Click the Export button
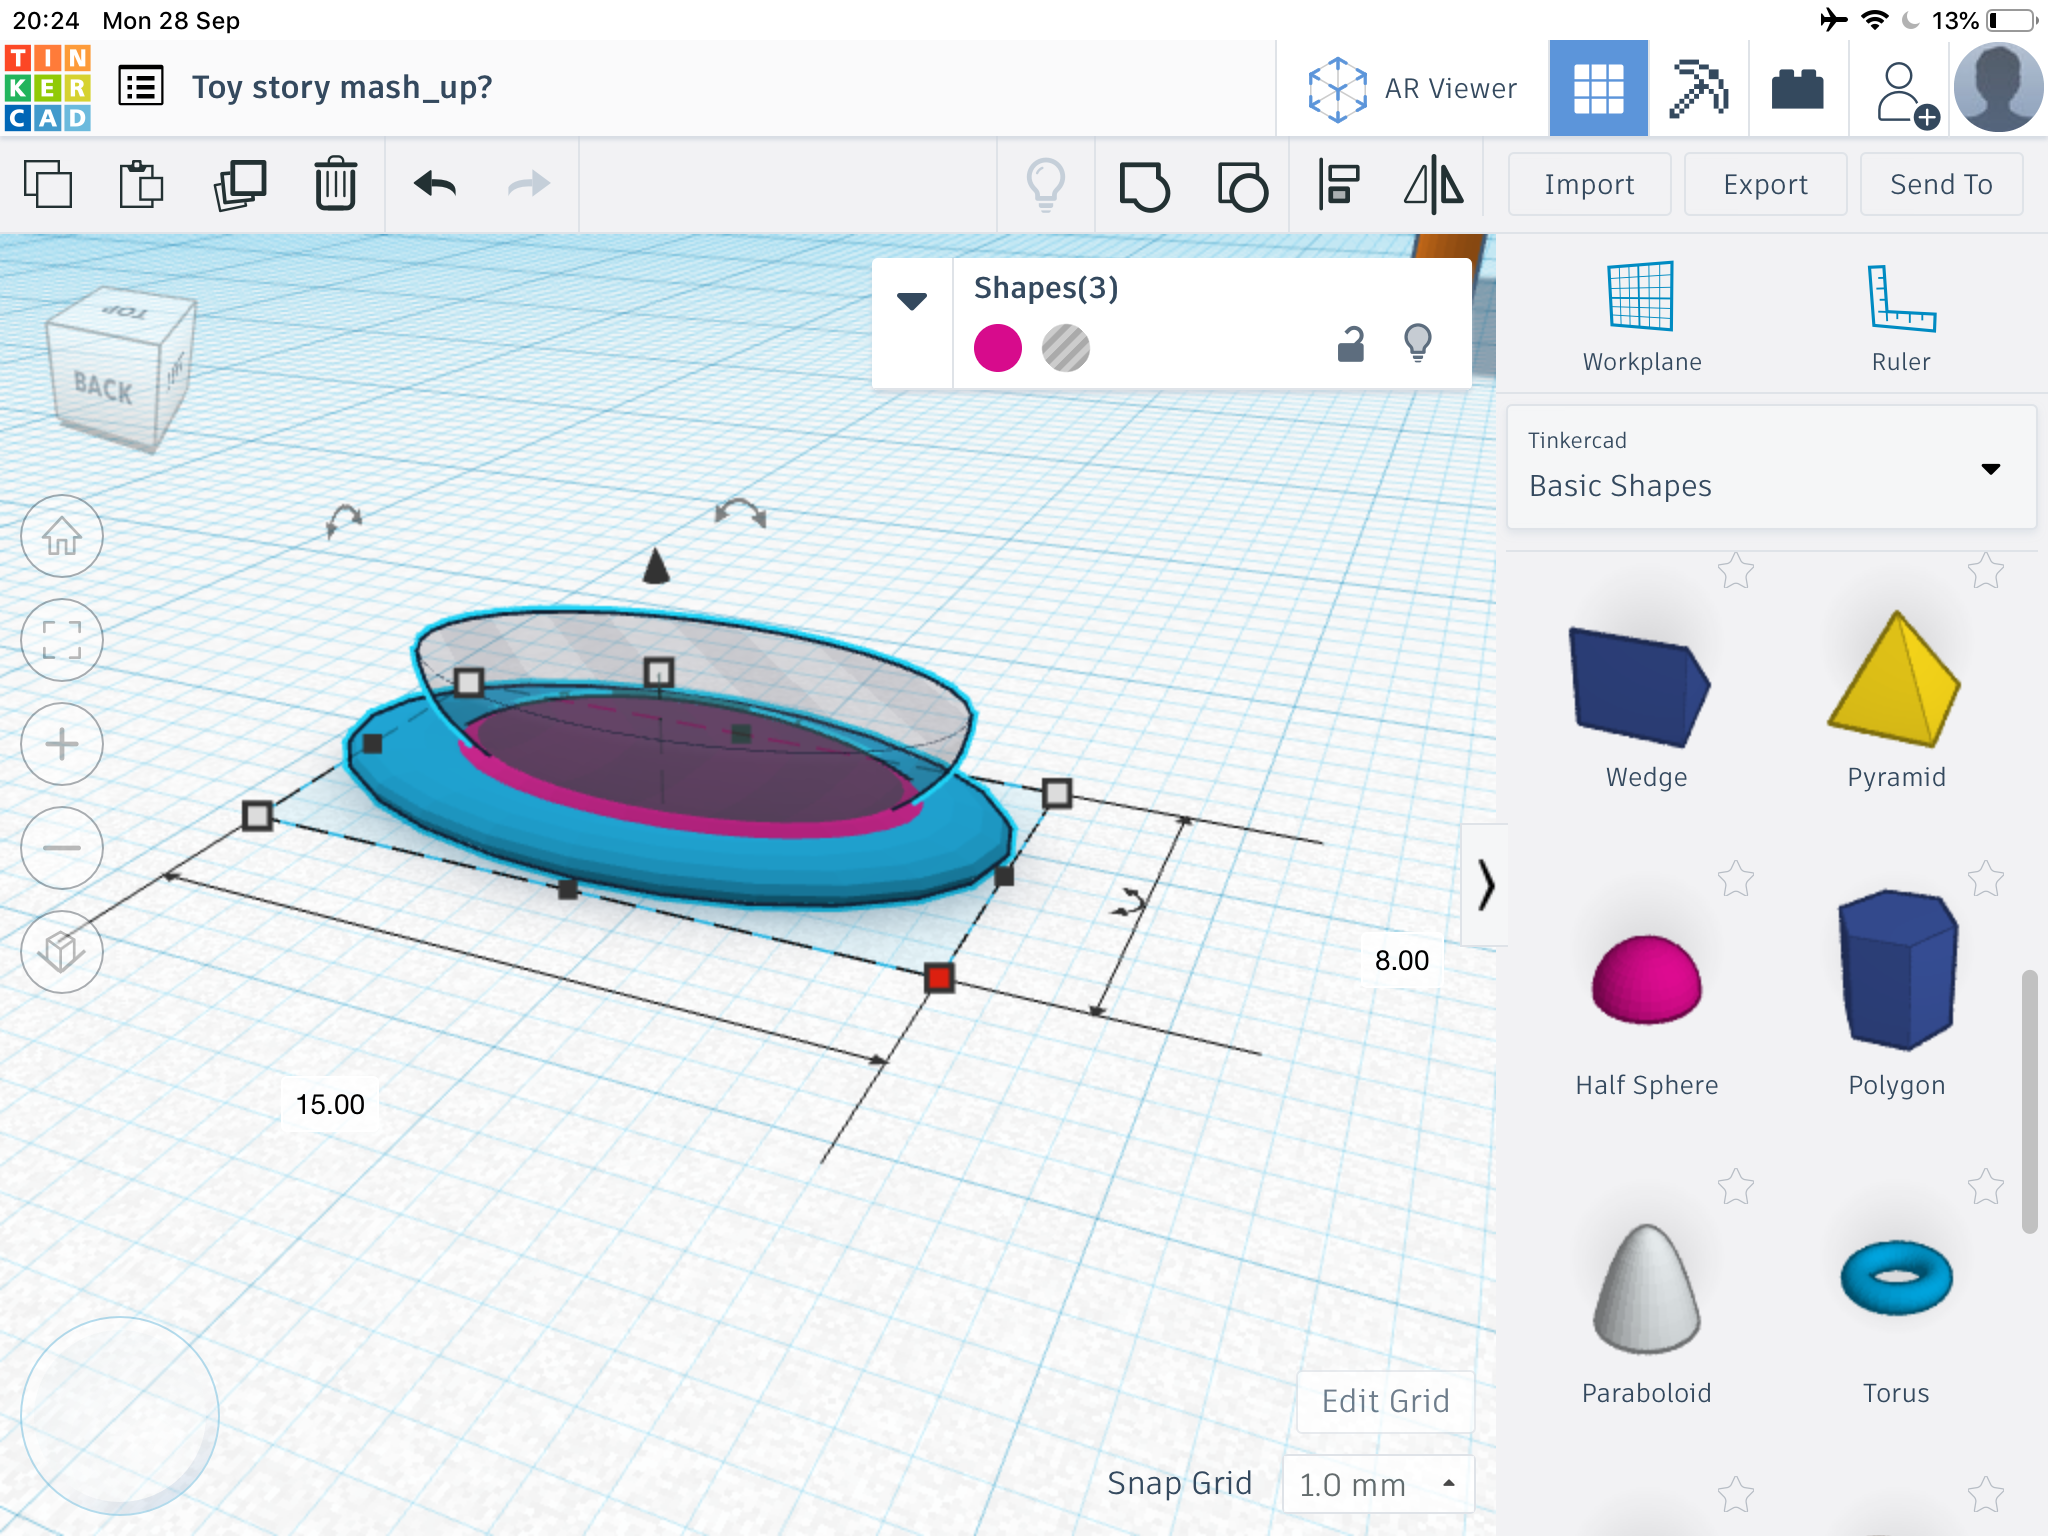Screen dimensions: 2048x1536 [x=1765, y=184]
